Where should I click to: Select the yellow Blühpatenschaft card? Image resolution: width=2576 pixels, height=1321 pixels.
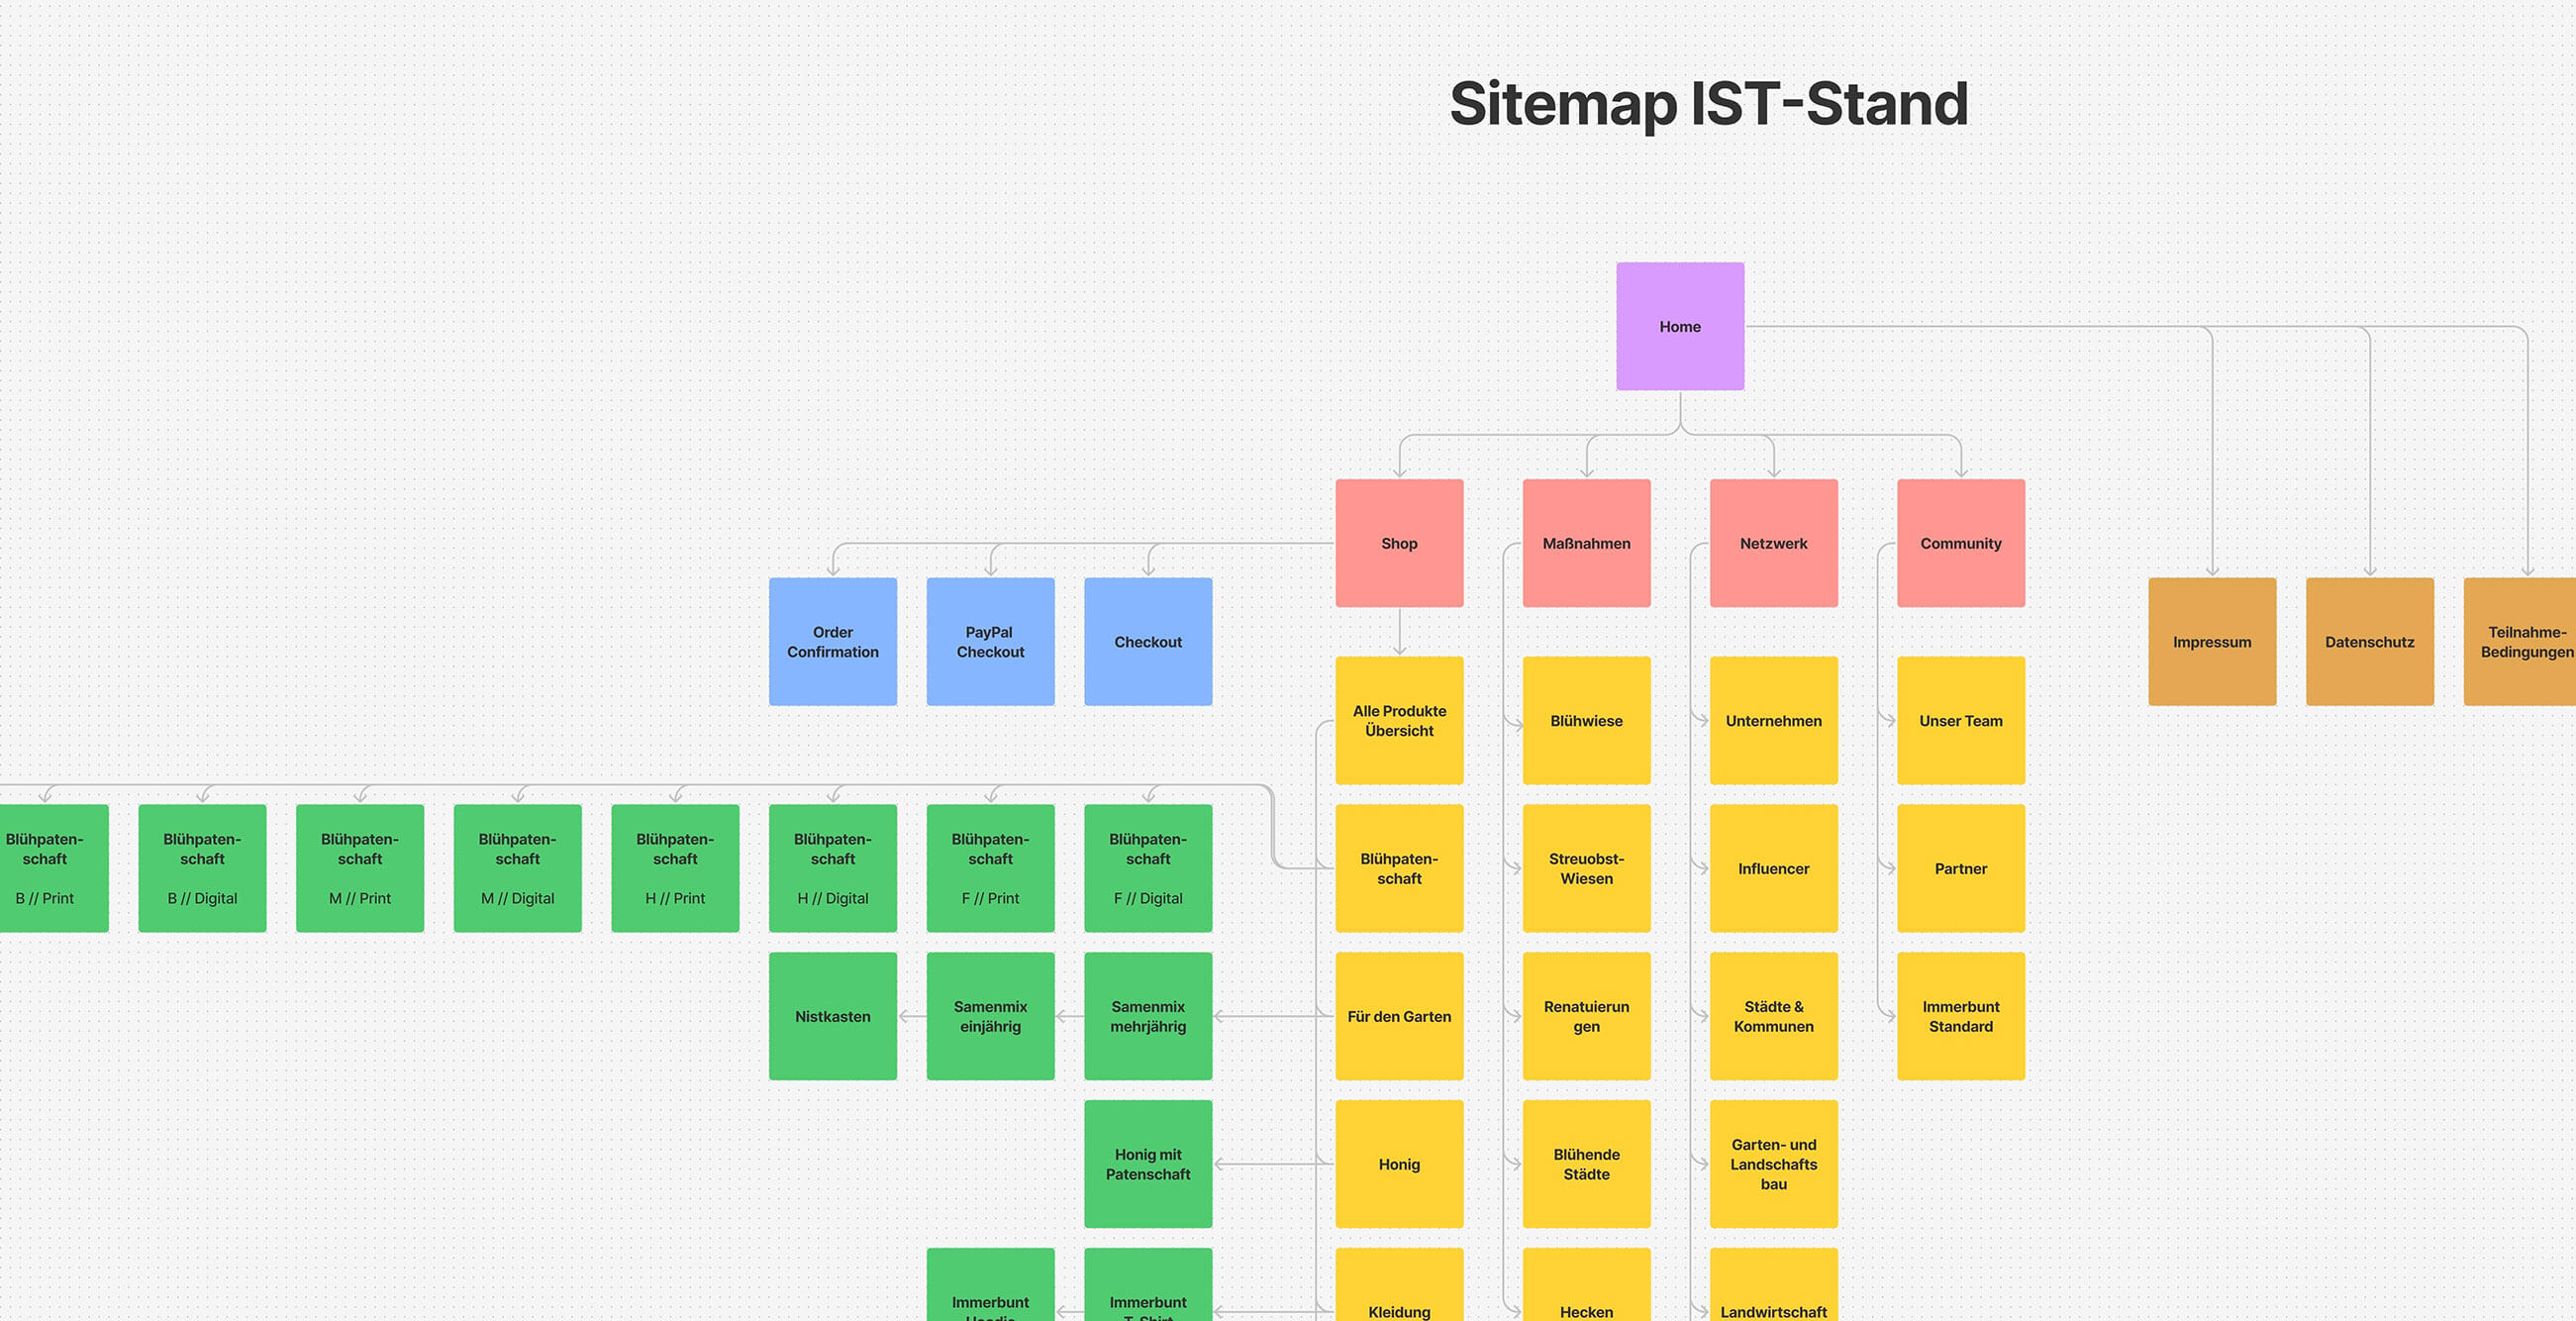click(1399, 868)
